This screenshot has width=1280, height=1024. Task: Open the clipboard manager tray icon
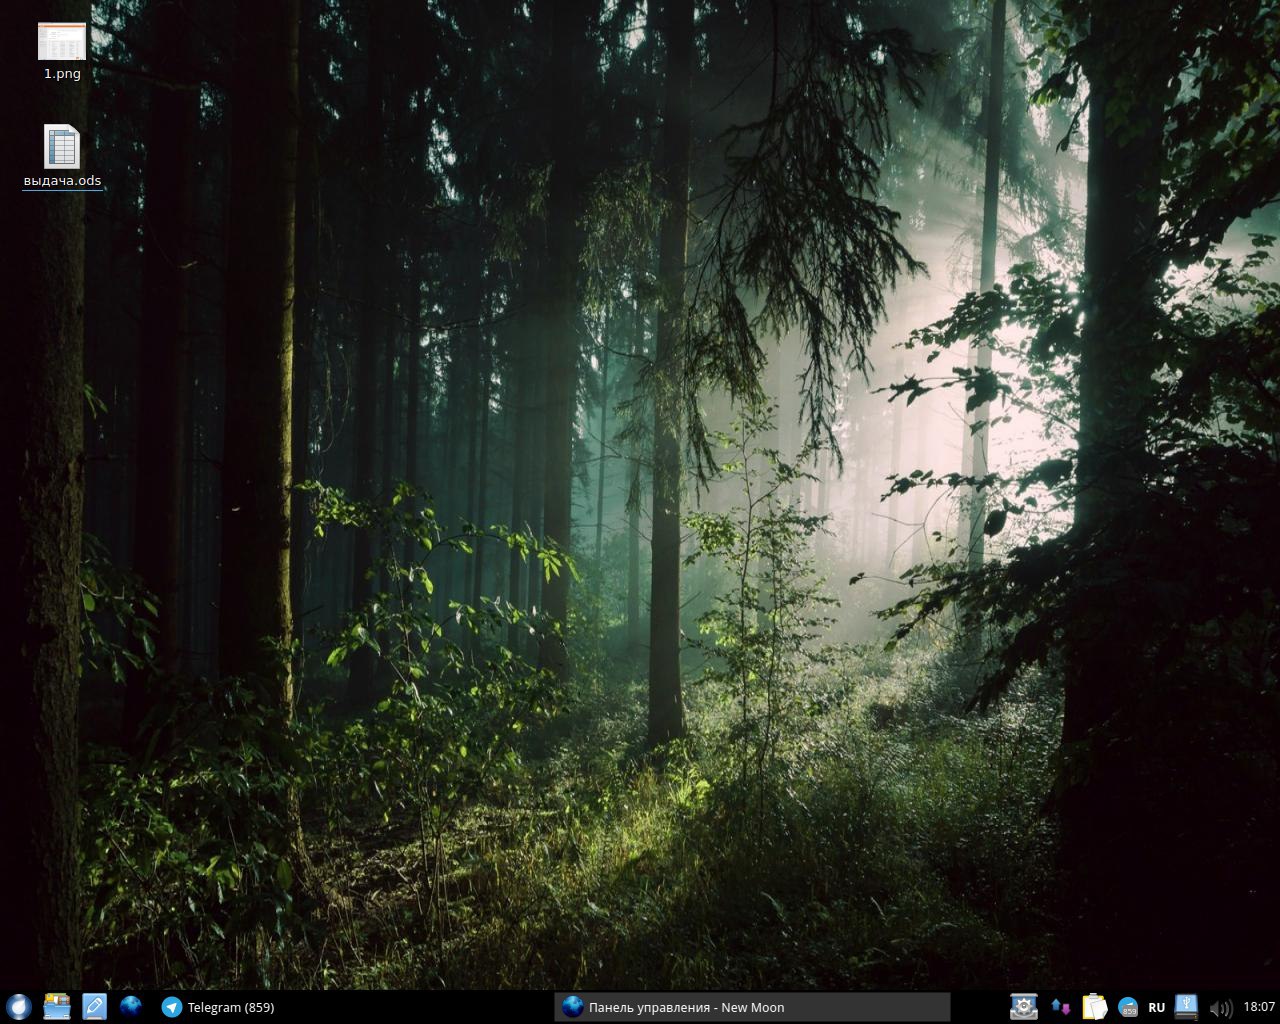click(x=1094, y=1007)
